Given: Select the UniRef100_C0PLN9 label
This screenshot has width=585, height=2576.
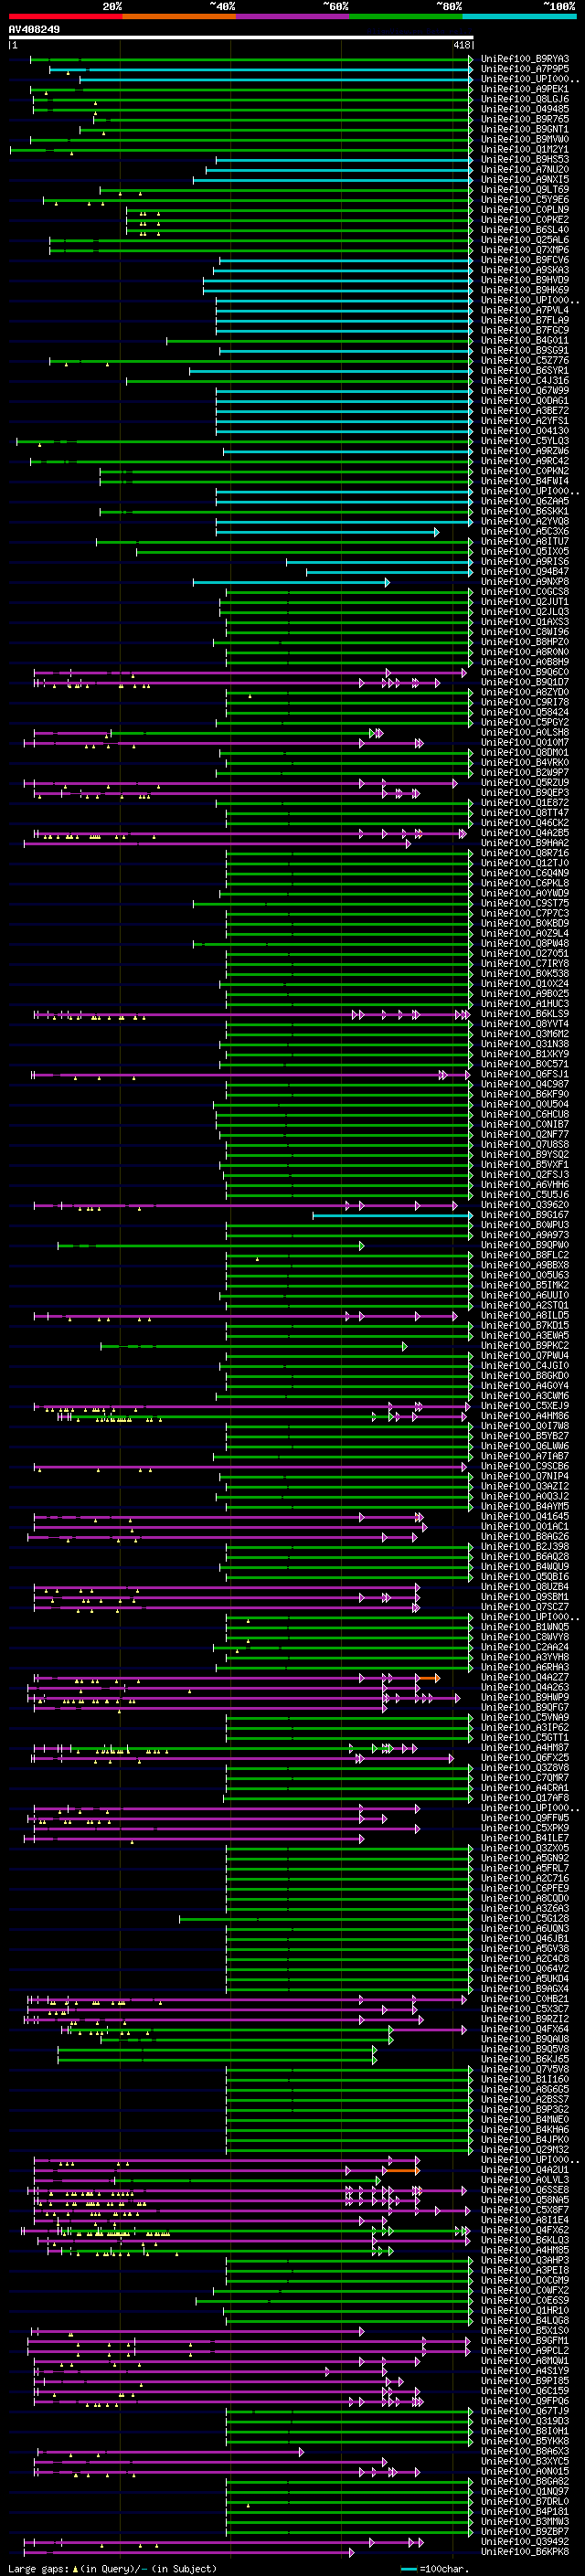Looking at the screenshot, I should (x=525, y=210).
